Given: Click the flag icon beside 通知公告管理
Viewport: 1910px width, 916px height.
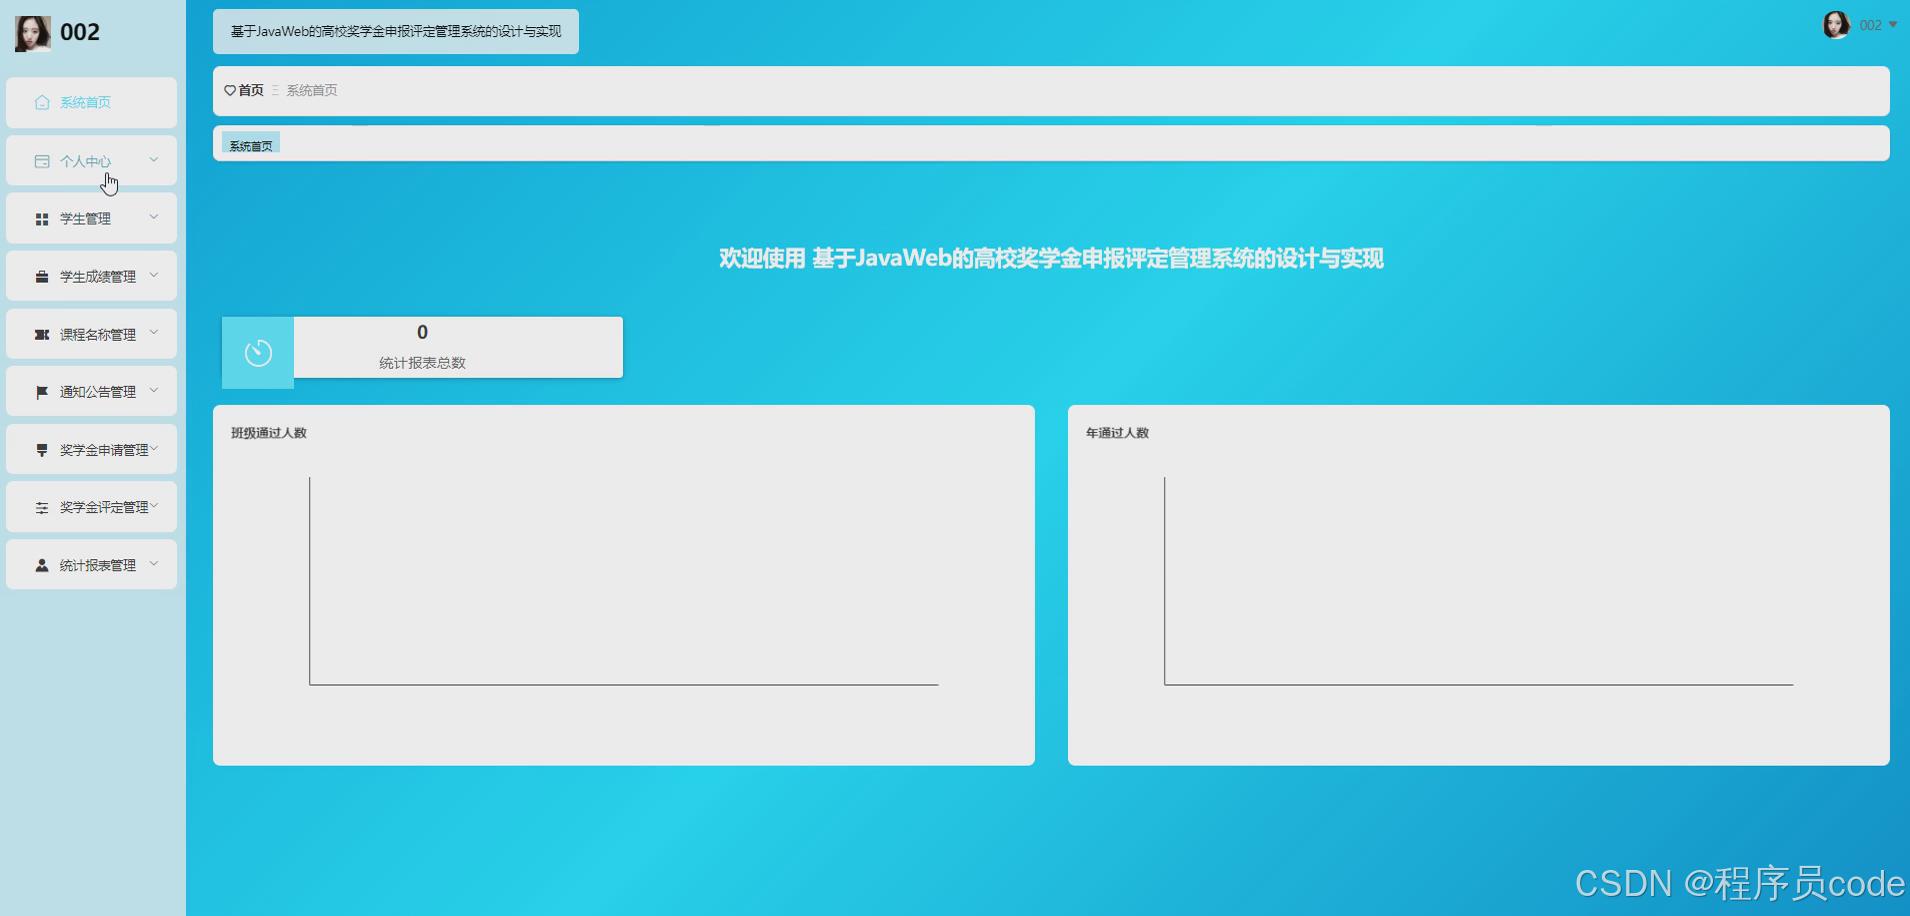Looking at the screenshot, I should pyautogui.click(x=42, y=392).
